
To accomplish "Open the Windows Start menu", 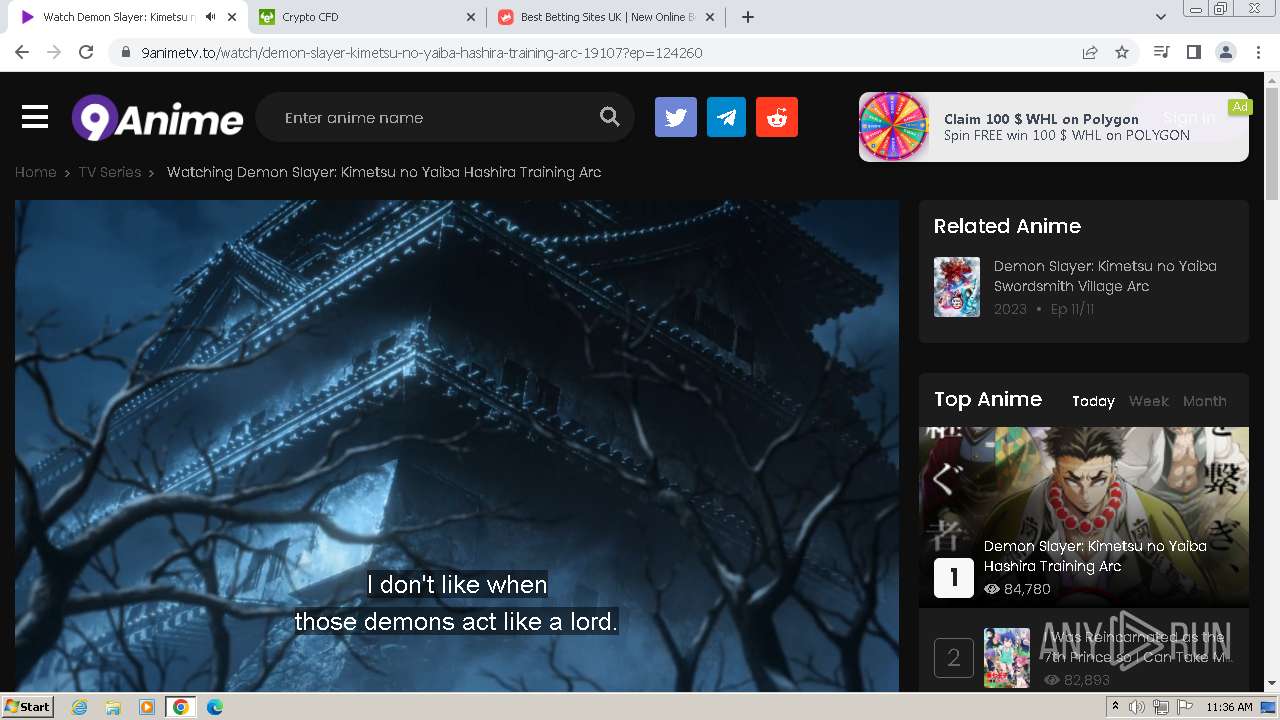I will click(27, 707).
